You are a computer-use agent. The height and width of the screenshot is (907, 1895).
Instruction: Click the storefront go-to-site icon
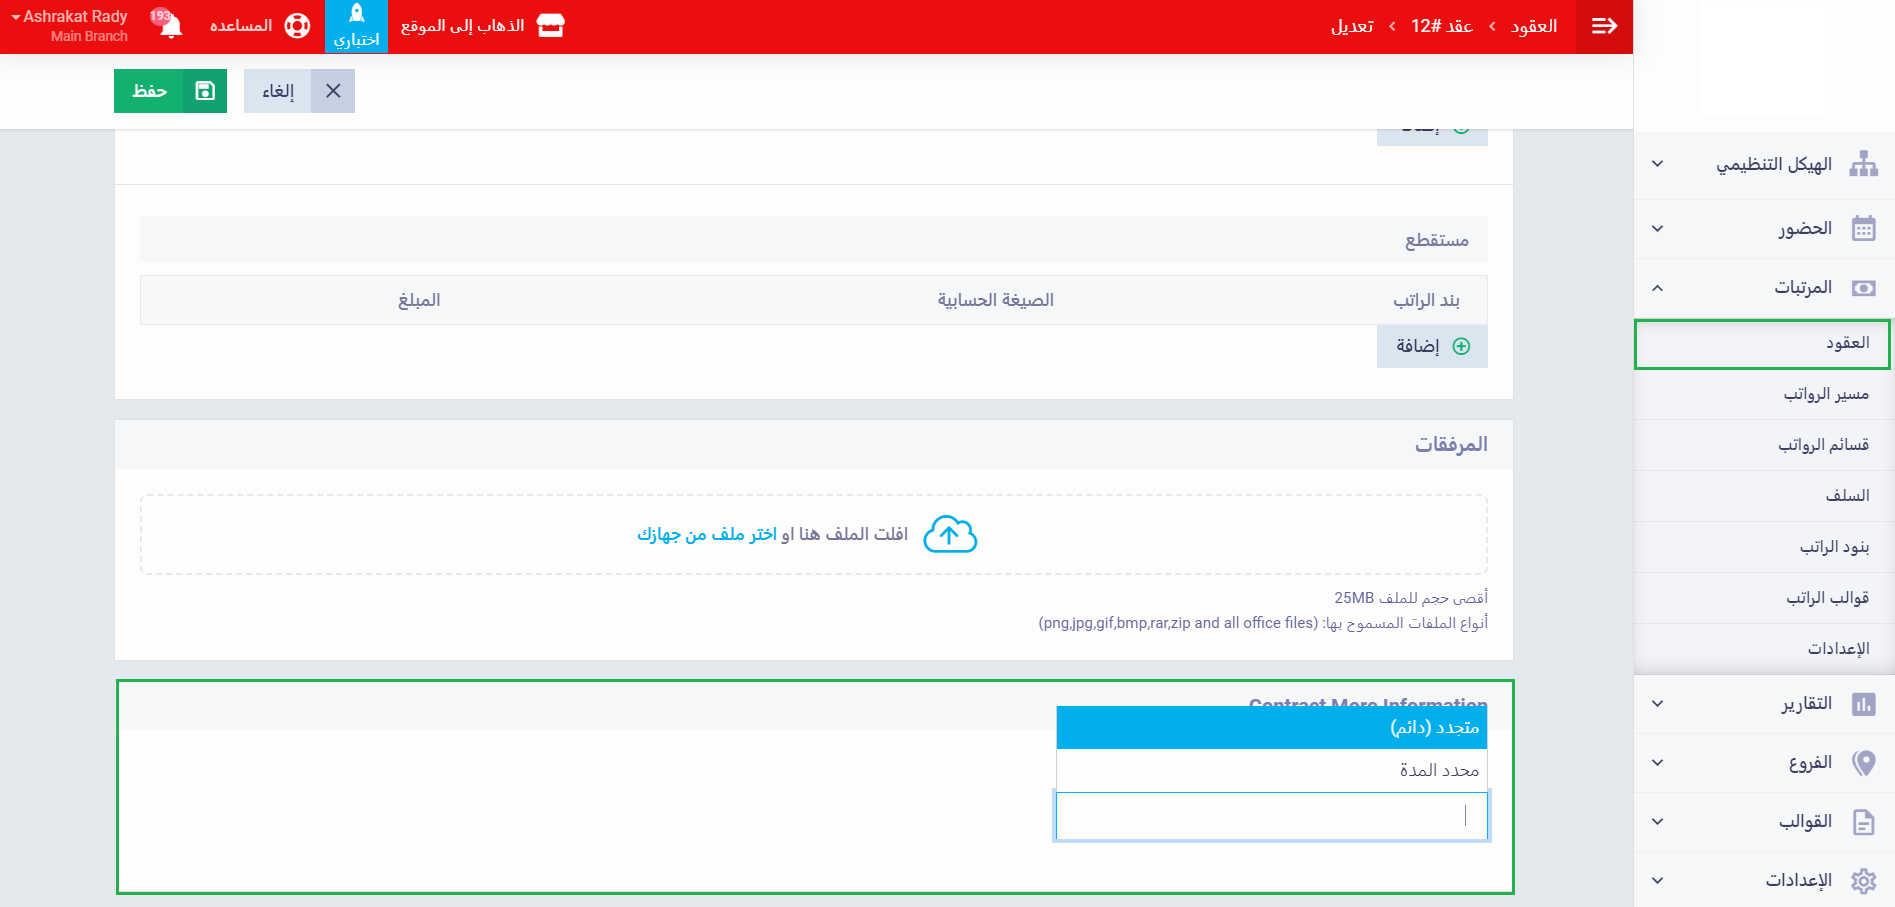point(550,26)
